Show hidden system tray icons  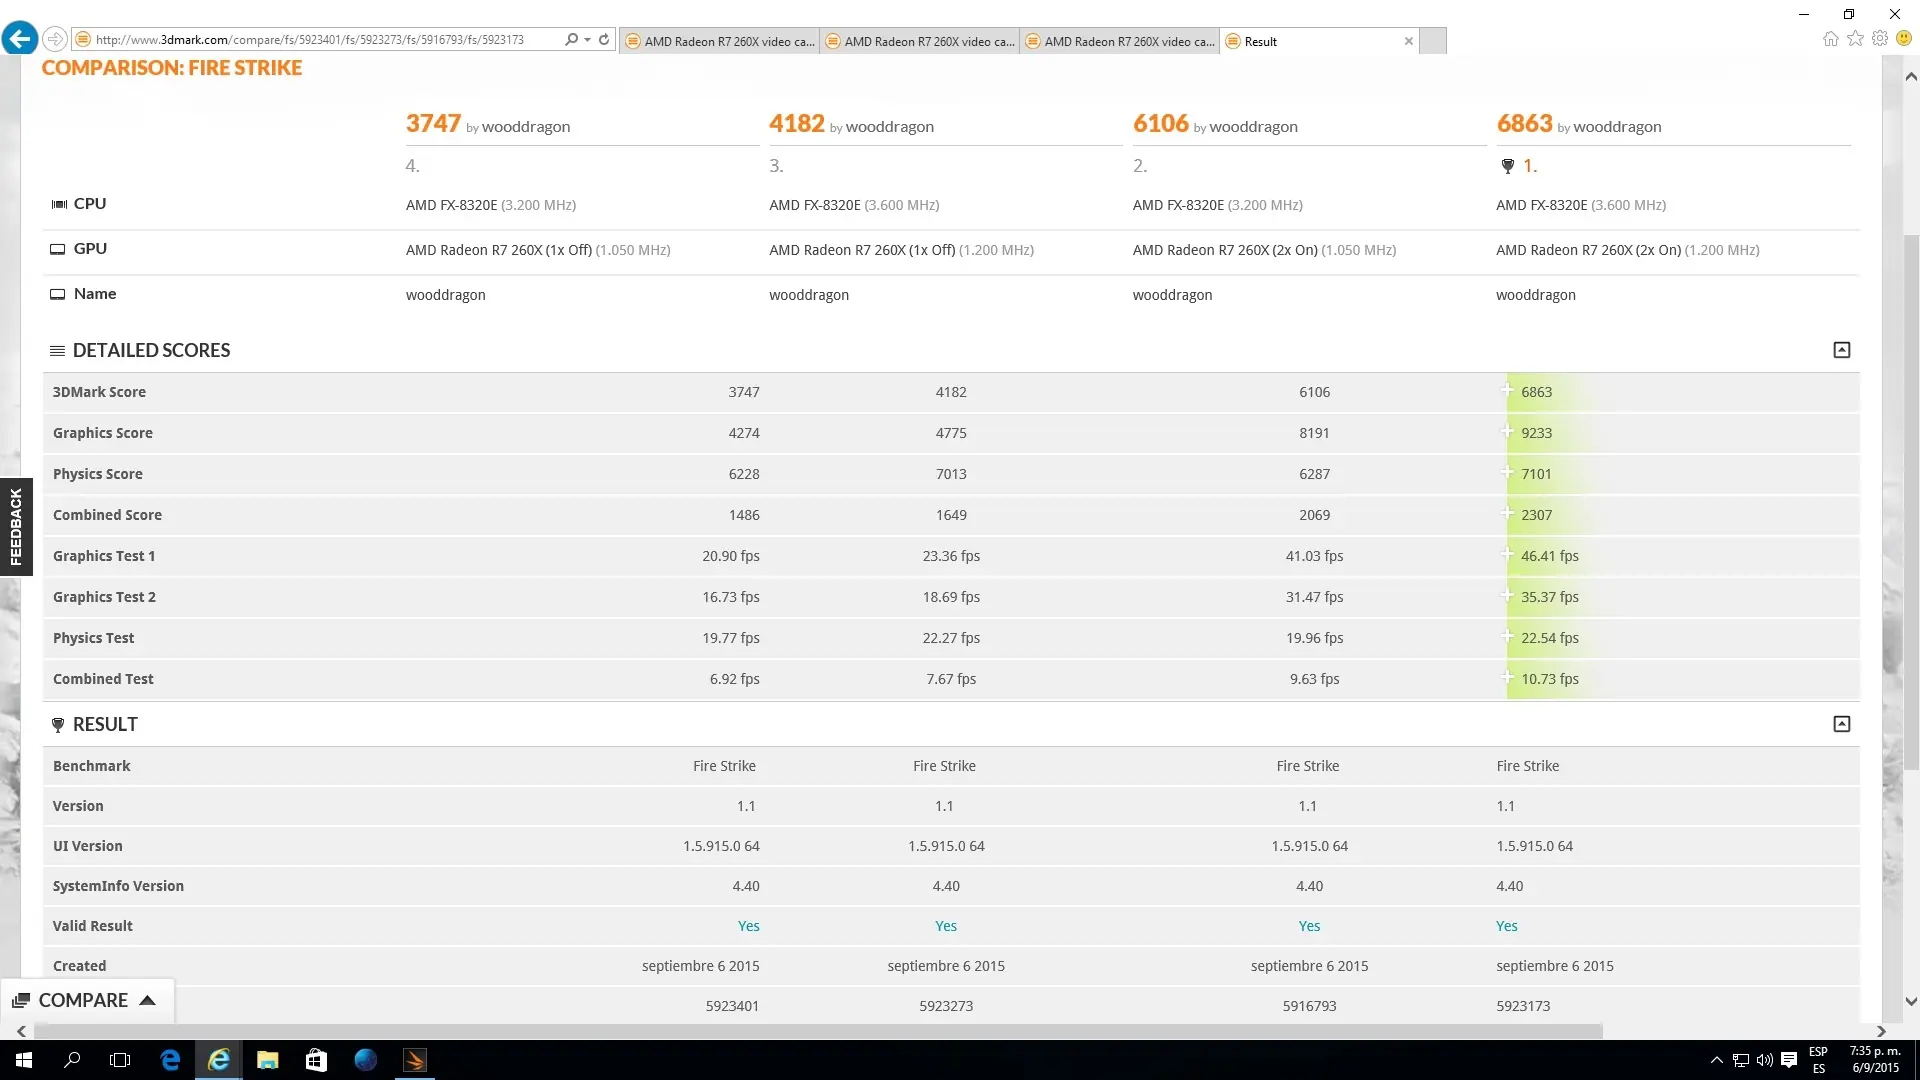(1717, 1060)
